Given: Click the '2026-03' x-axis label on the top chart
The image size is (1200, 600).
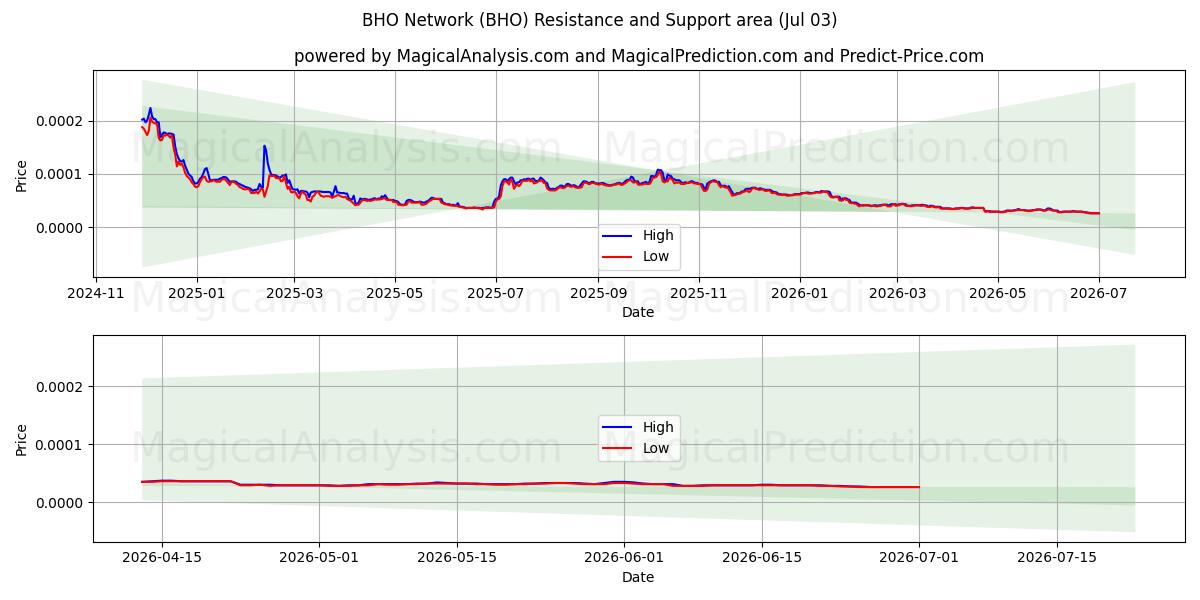Looking at the screenshot, I should click(897, 293).
